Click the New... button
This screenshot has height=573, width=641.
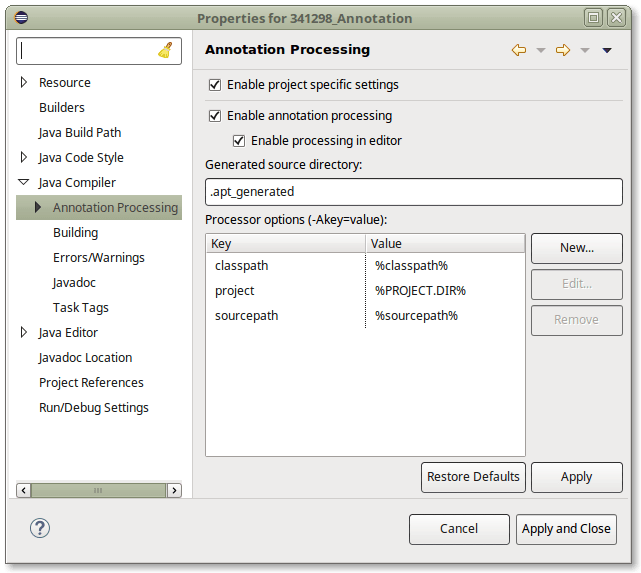click(577, 248)
